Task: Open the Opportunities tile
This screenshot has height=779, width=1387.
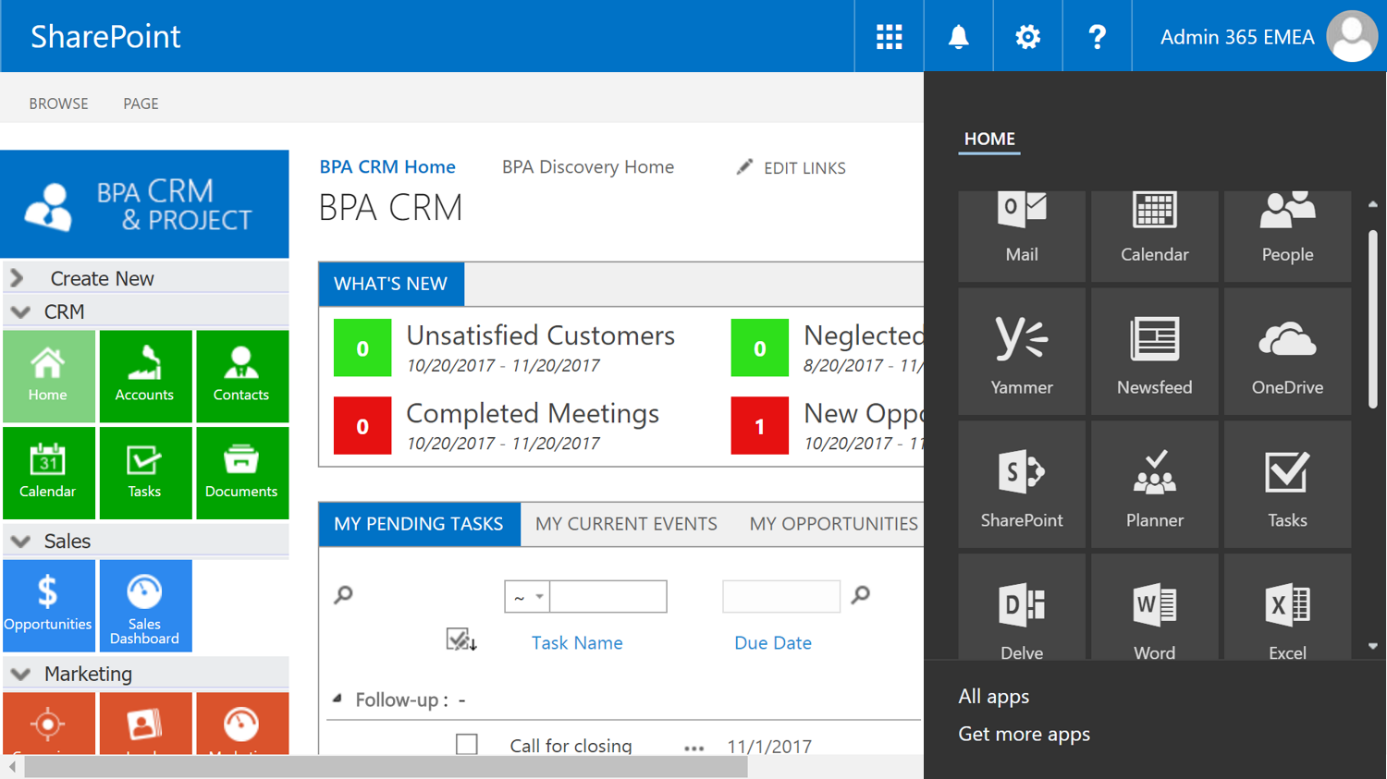Action: point(48,605)
